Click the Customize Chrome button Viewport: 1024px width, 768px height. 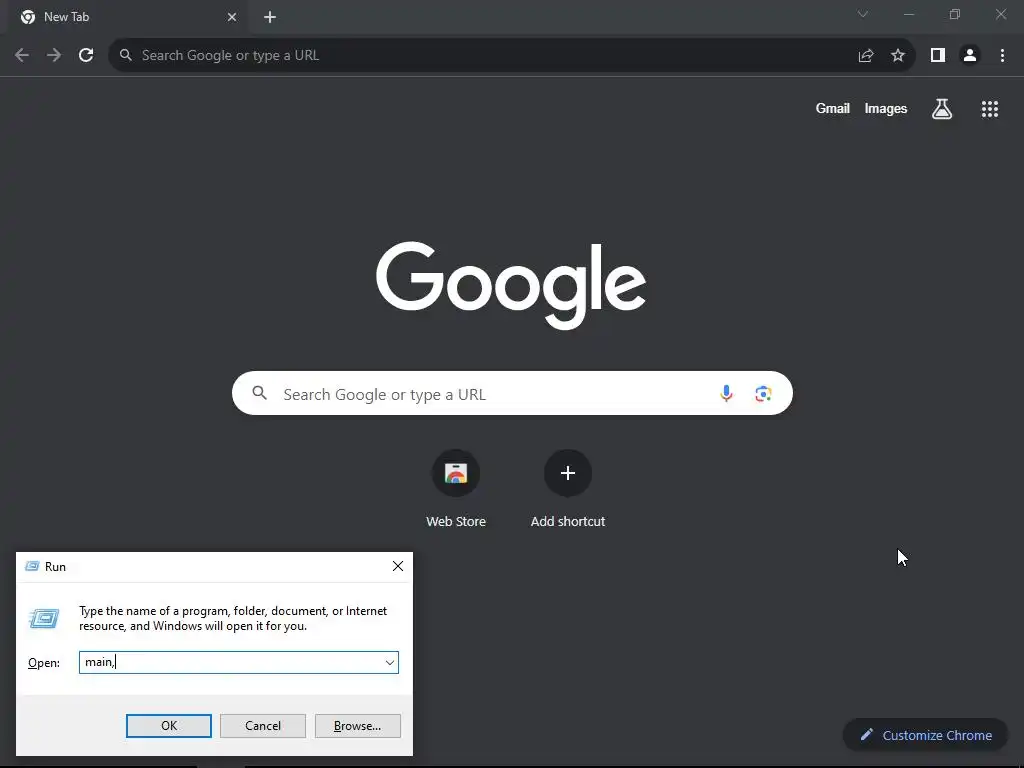pos(925,735)
